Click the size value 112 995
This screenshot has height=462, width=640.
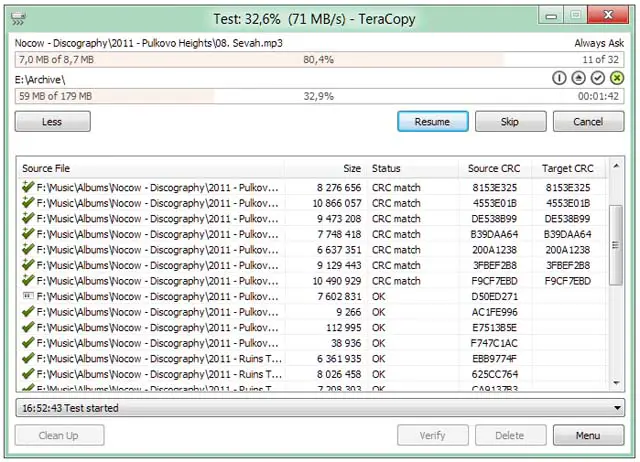click(x=344, y=327)
